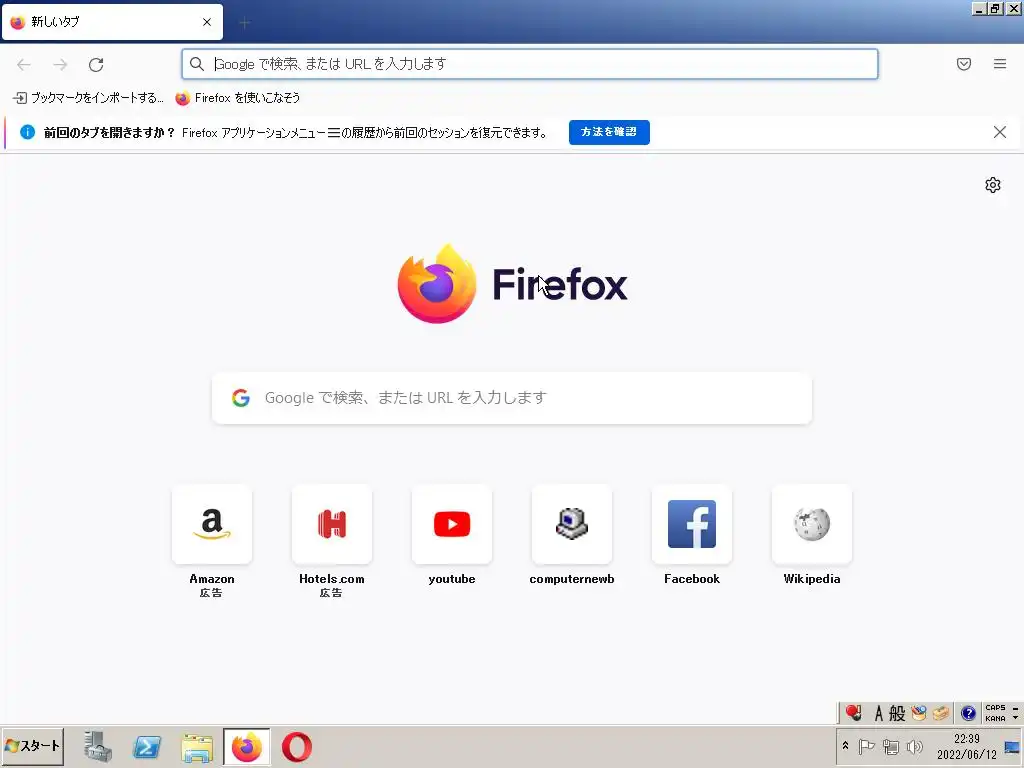The height and width of the screenshot is (768, 1024).
Task: Toggle KANA lock in the language bar
Action: 995,718
